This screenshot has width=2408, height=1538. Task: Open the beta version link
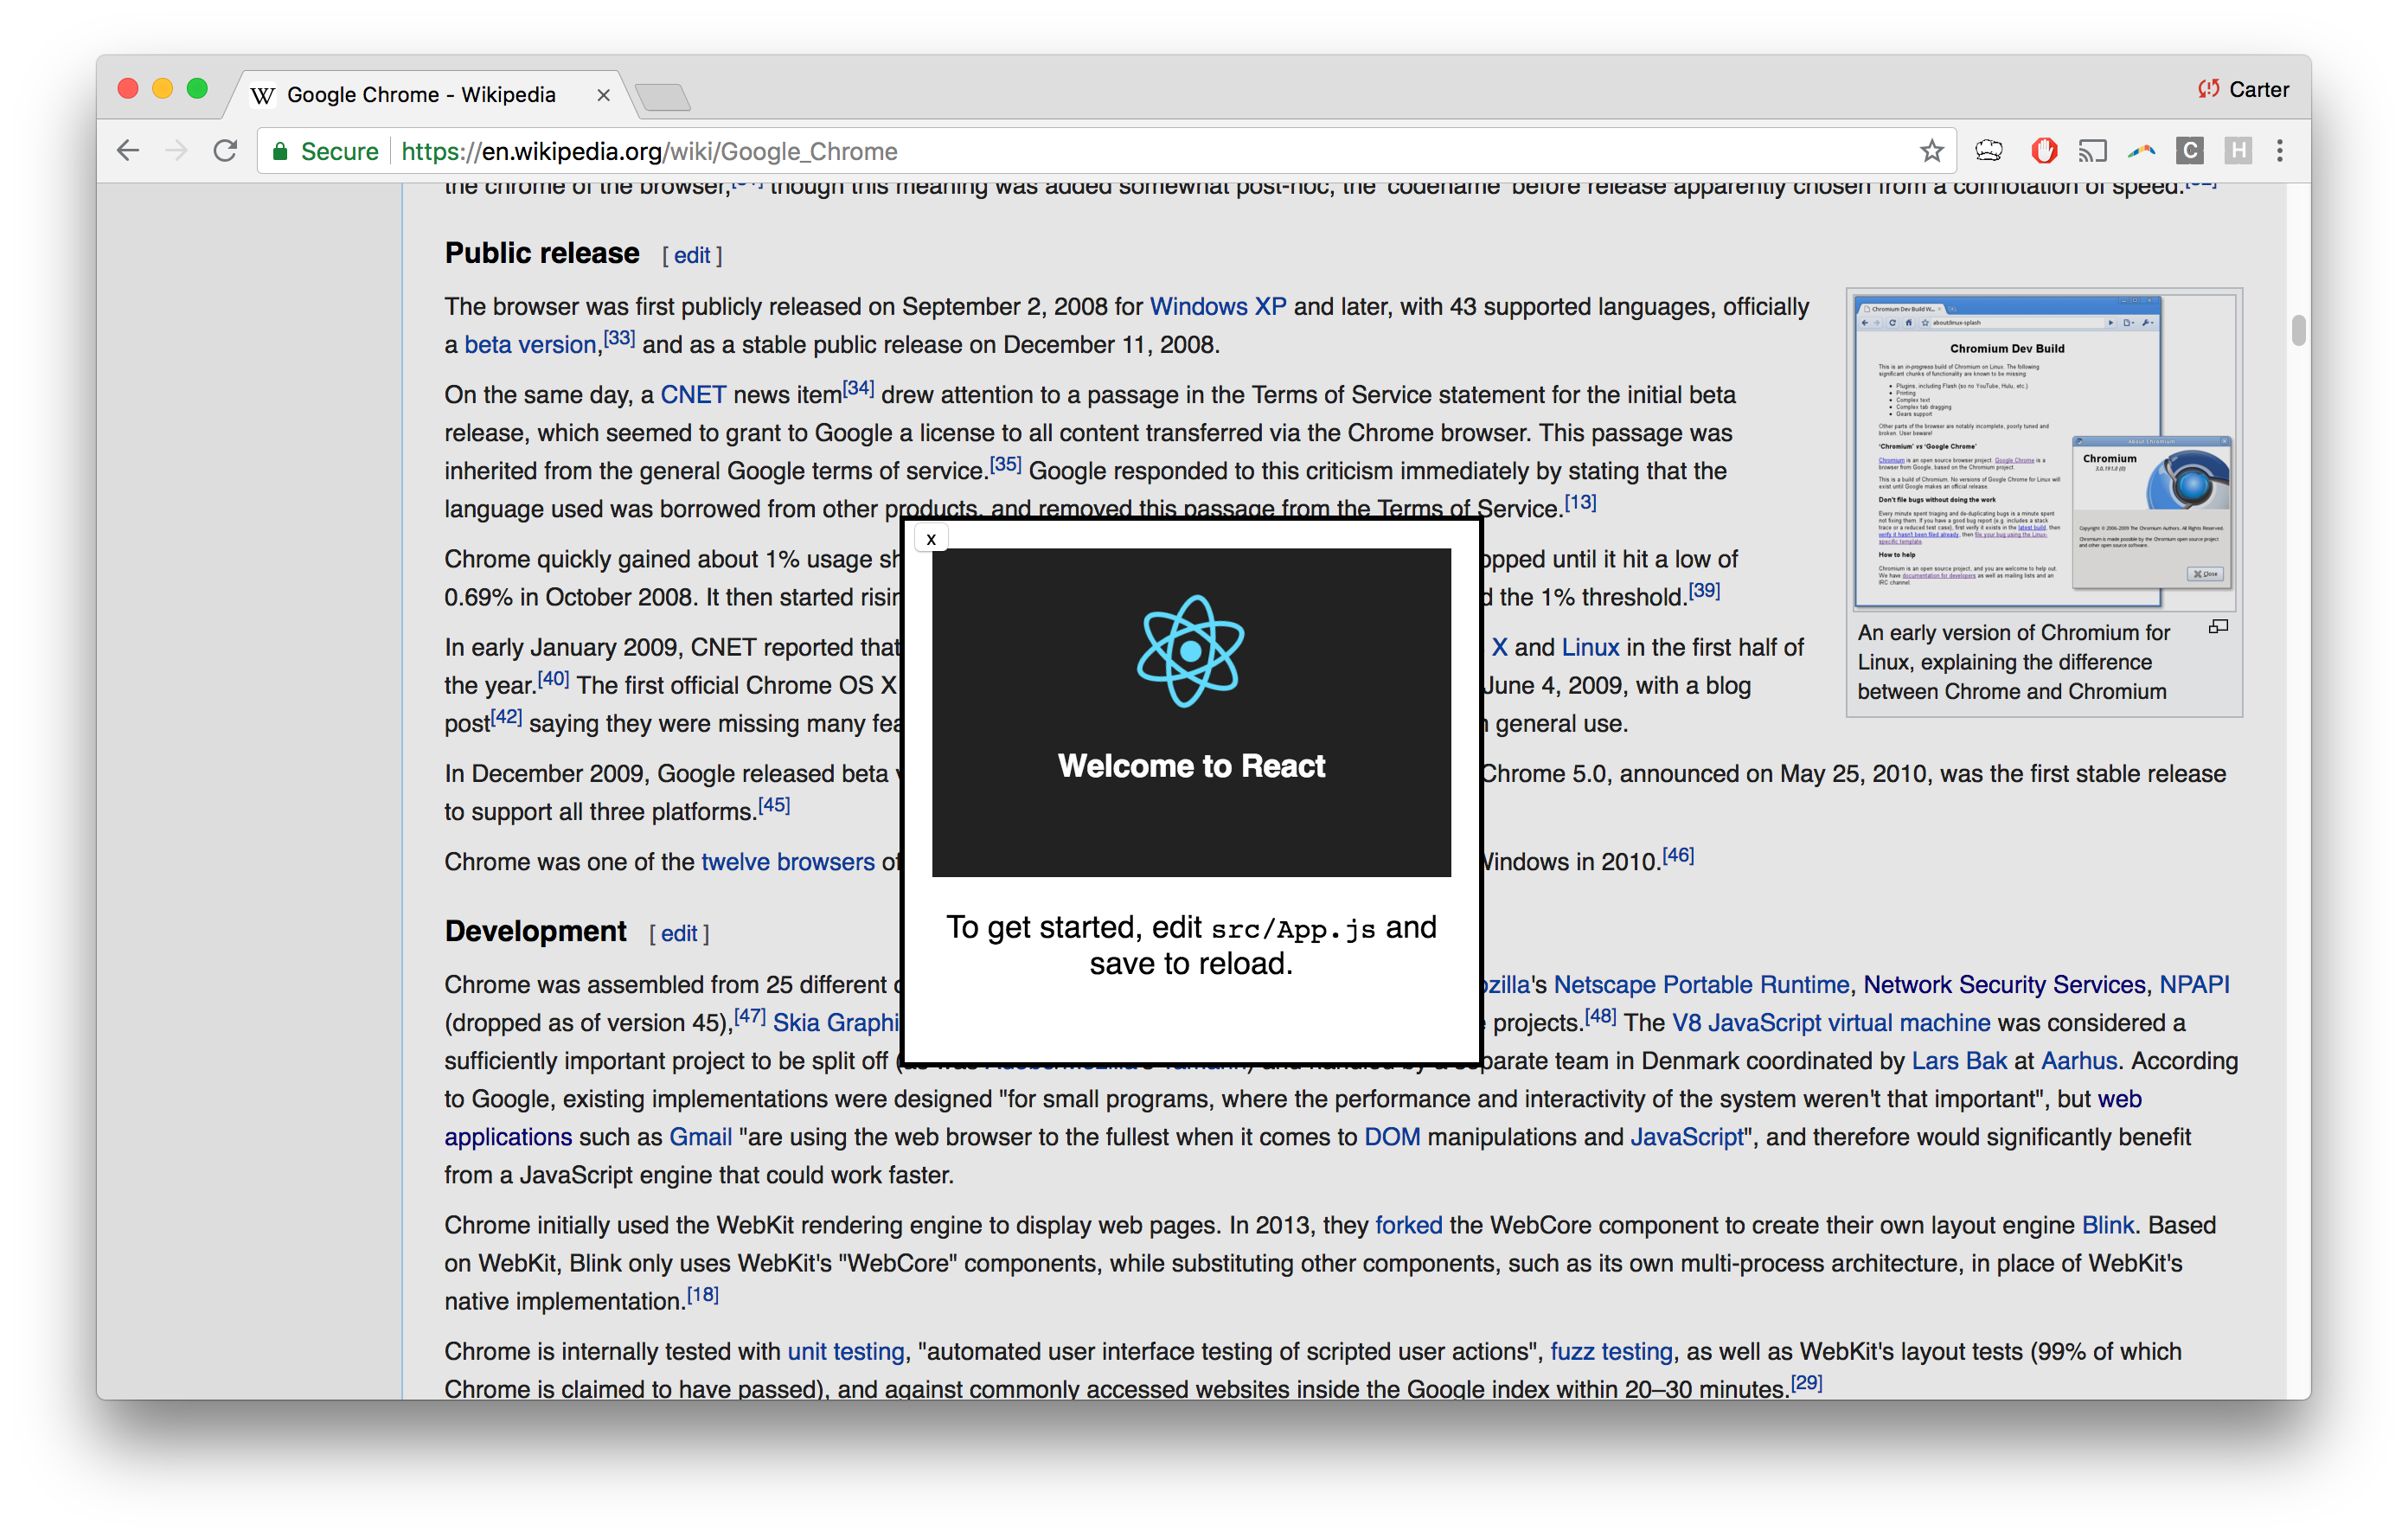pyautogui.click(x=530, y=344)
